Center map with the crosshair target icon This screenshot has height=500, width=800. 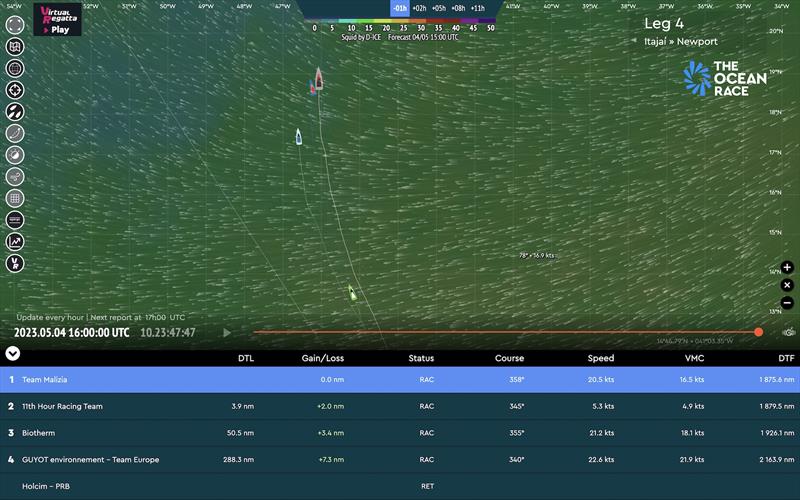pyautogui.click(x=15, y=90)
